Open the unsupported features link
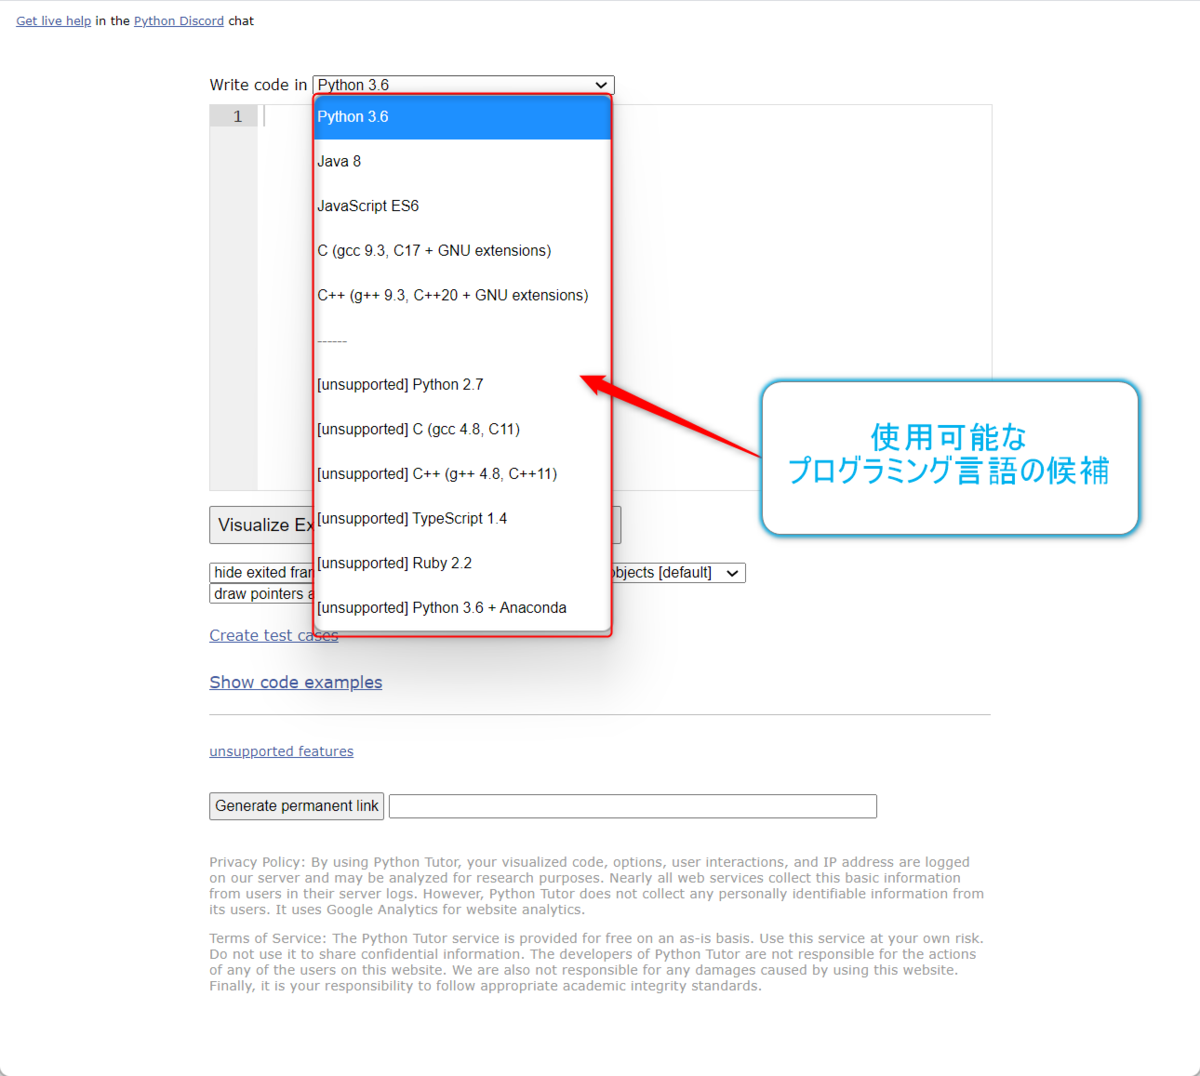The image size is (1200, 1076). tap(281, 752)
